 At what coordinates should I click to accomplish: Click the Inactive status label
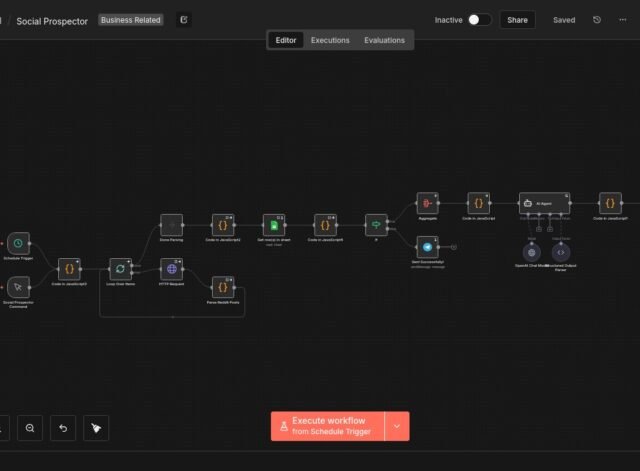pyautogui.click(x=448, y=20)
